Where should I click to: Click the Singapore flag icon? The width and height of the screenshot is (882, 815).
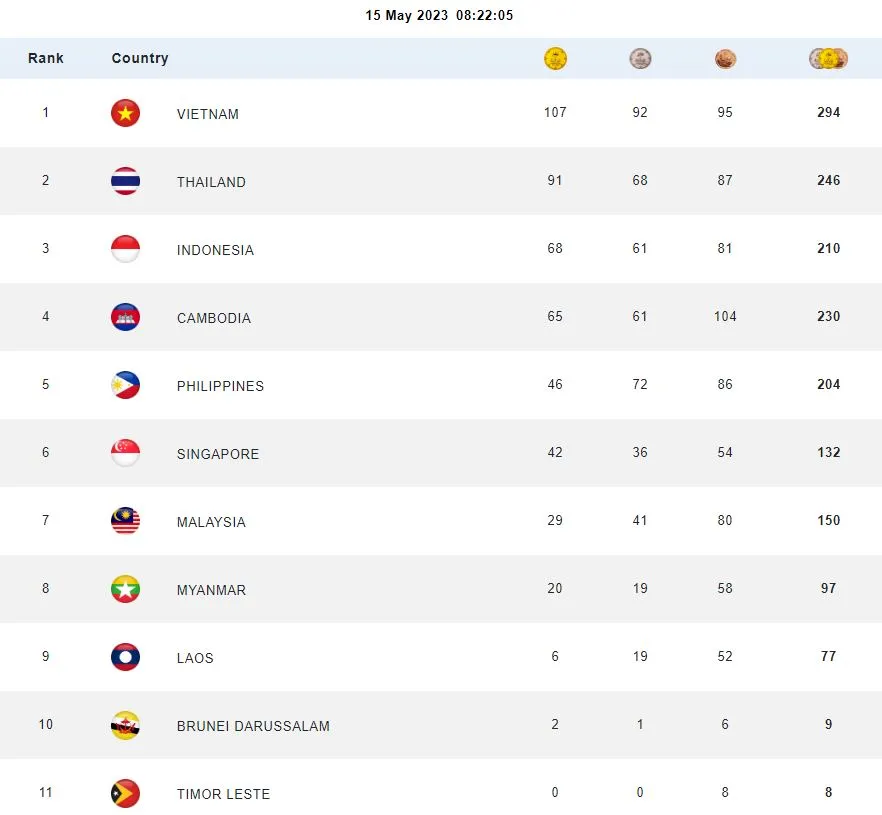(125, 453)
